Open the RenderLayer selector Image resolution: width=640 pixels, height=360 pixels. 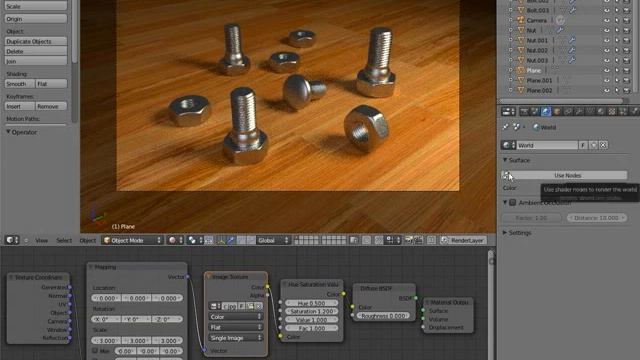click(463, 240)
